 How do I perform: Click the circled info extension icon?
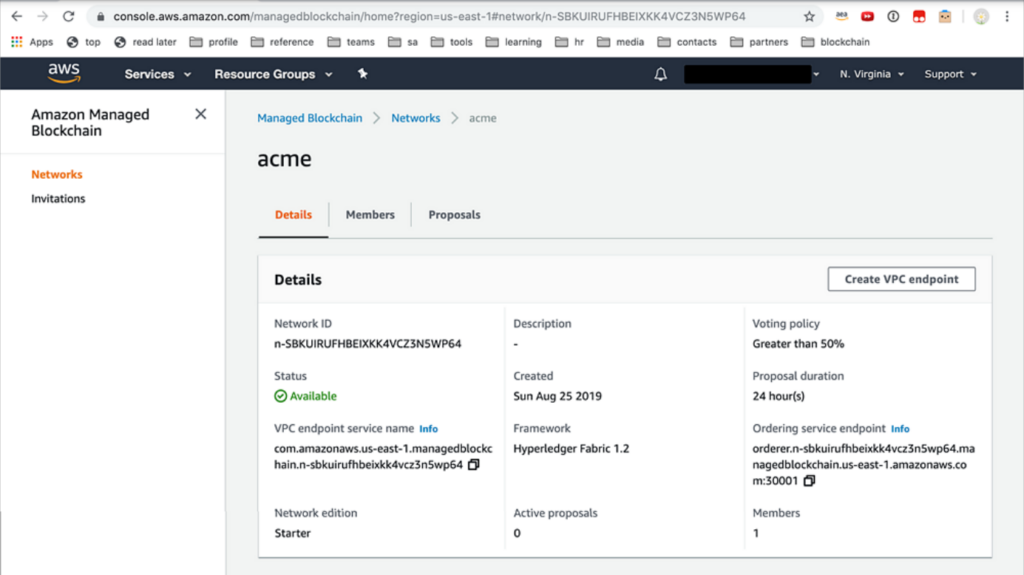click(x=893, y=16)
